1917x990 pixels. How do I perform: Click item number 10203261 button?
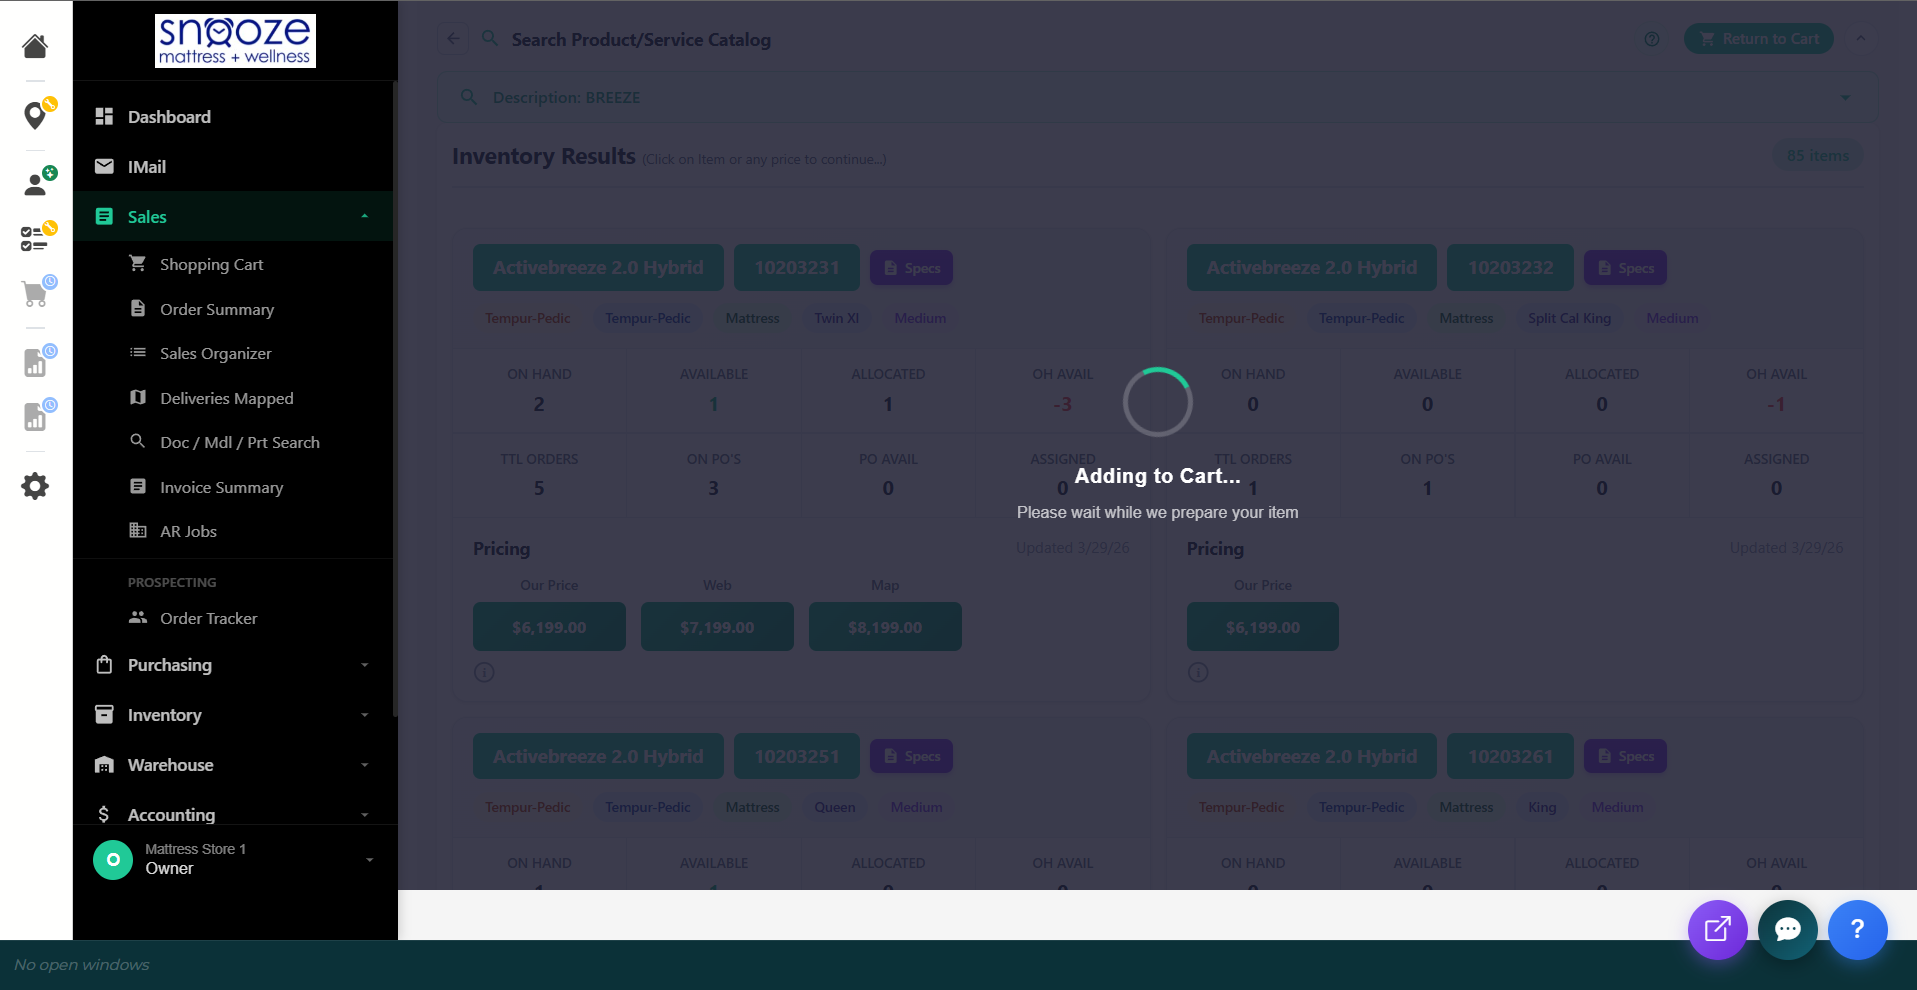(x=1511, y=756)
